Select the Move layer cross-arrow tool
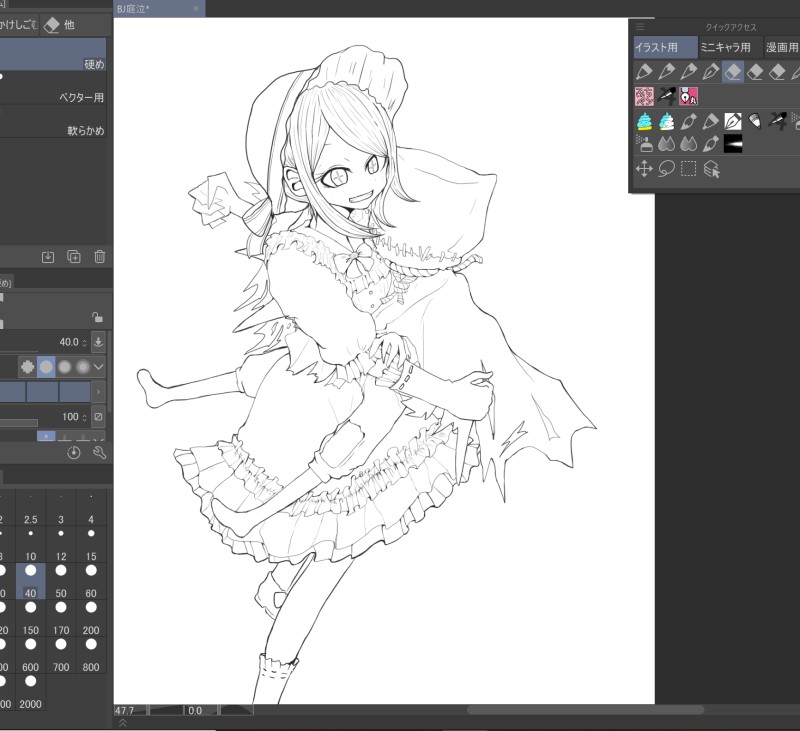 tap(644, 168)
